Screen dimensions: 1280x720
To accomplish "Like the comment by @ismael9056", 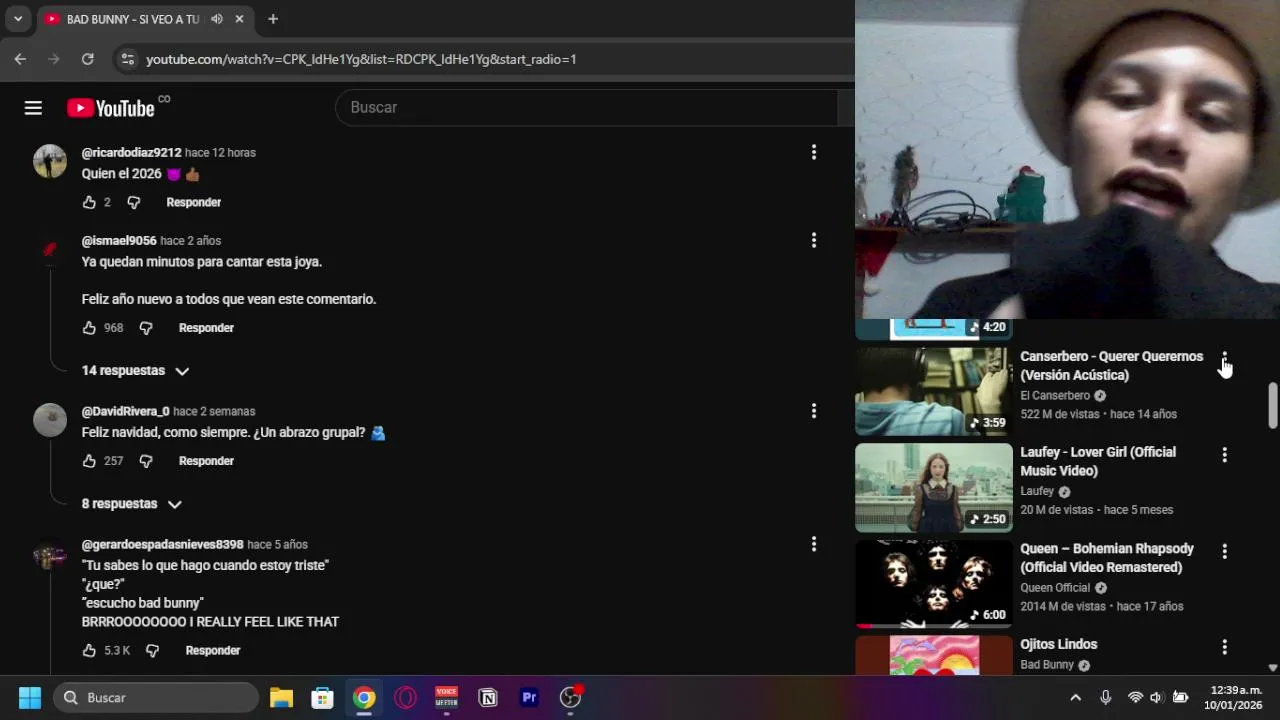I will pyautogui.click(x=89, y=328).
